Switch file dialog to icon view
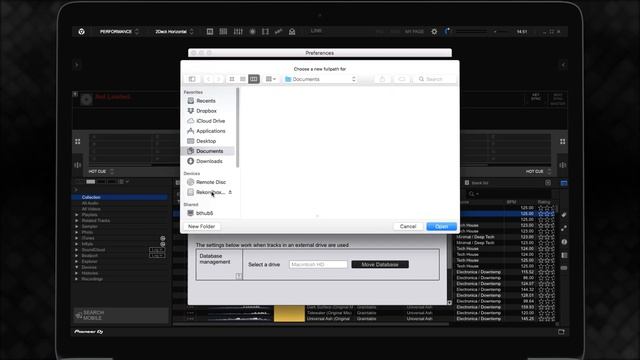Image resolution: width=640 pixels, height=360 pixels. point(232,79)
